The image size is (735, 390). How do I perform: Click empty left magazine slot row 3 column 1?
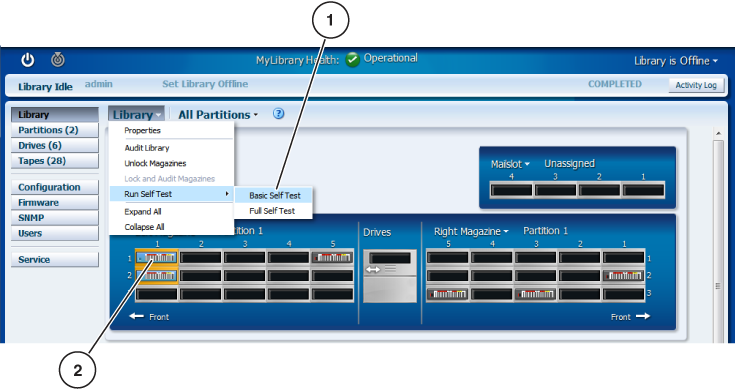(x=157, y=294)
